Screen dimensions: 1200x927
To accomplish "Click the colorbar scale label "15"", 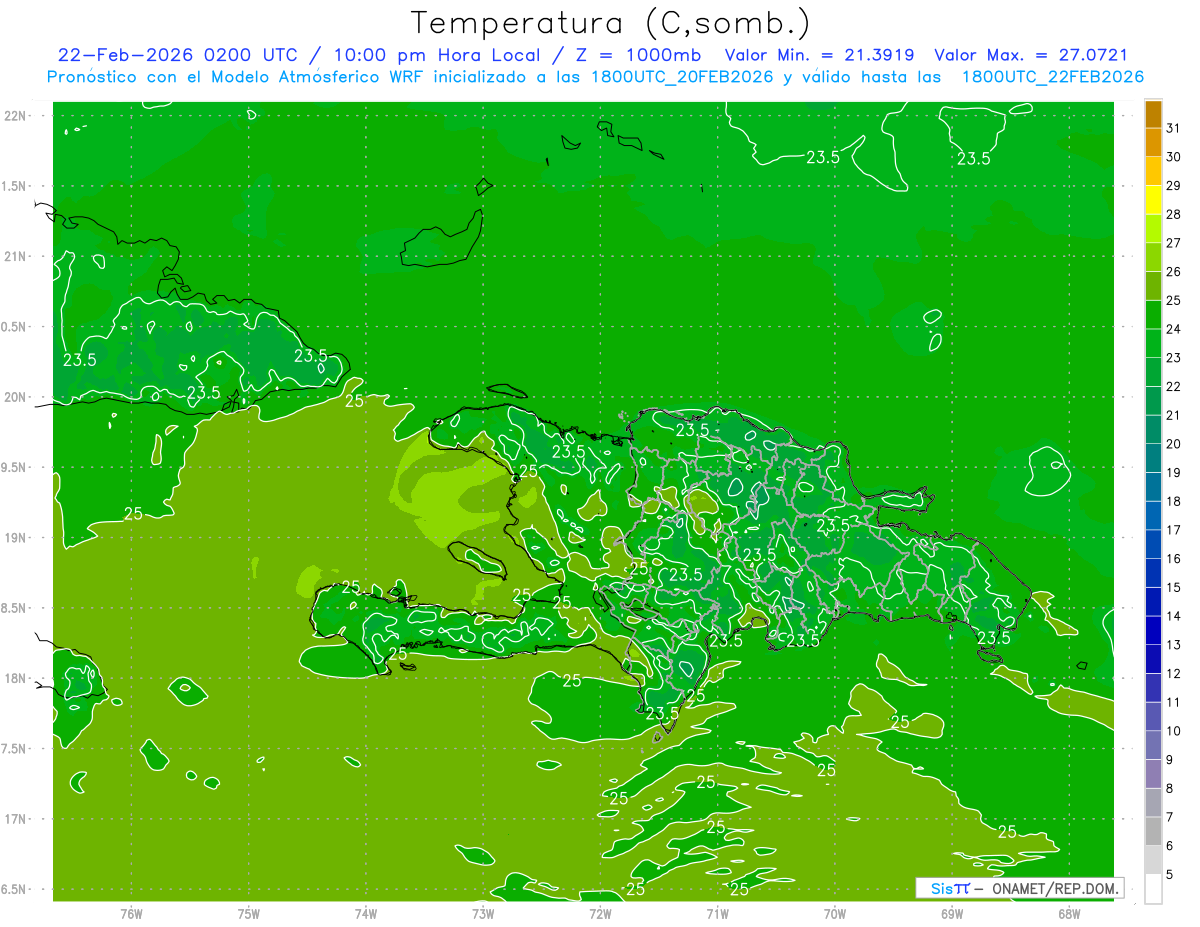I will point(1173,587).
